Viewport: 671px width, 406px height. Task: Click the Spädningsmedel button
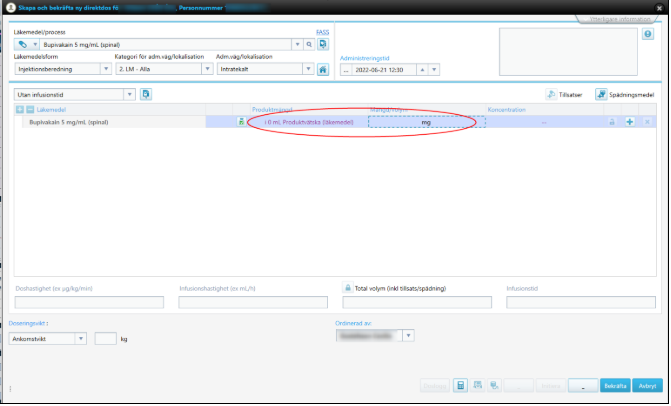[x=624, y=95]
